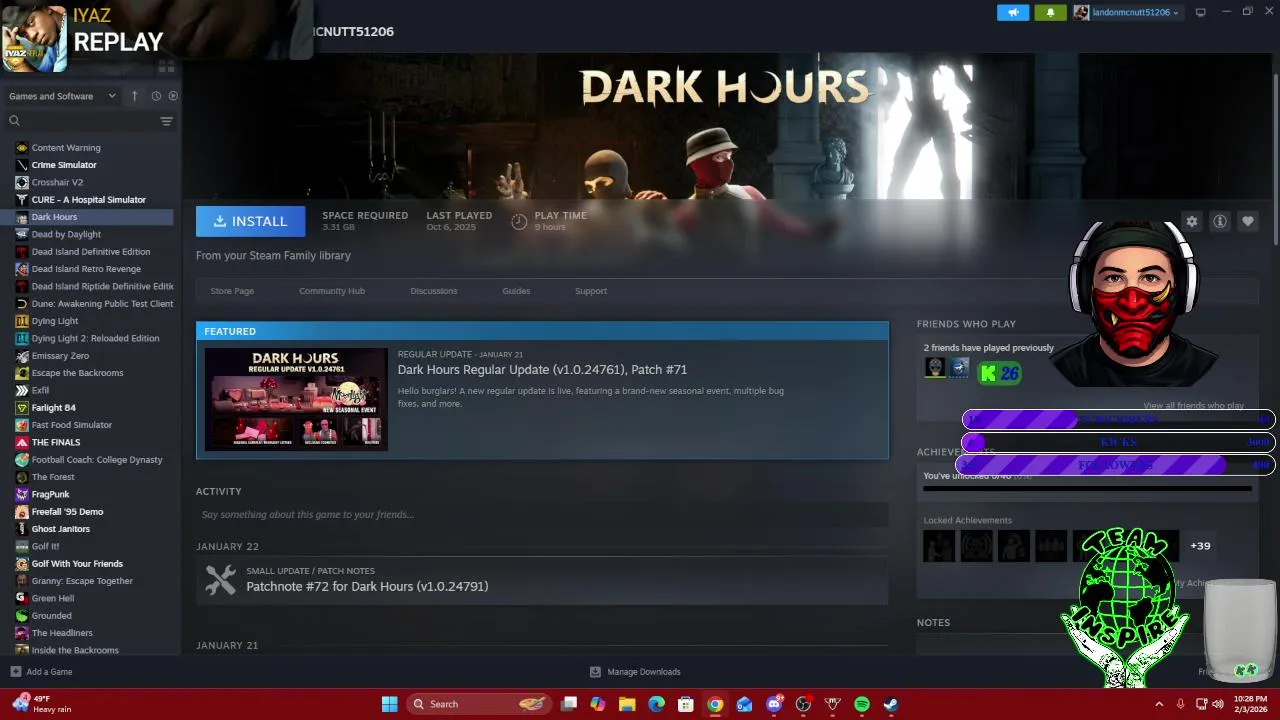Click the THE FINALS game icon
Screen dimensions: 1280x720
click(x=22, y=442)
